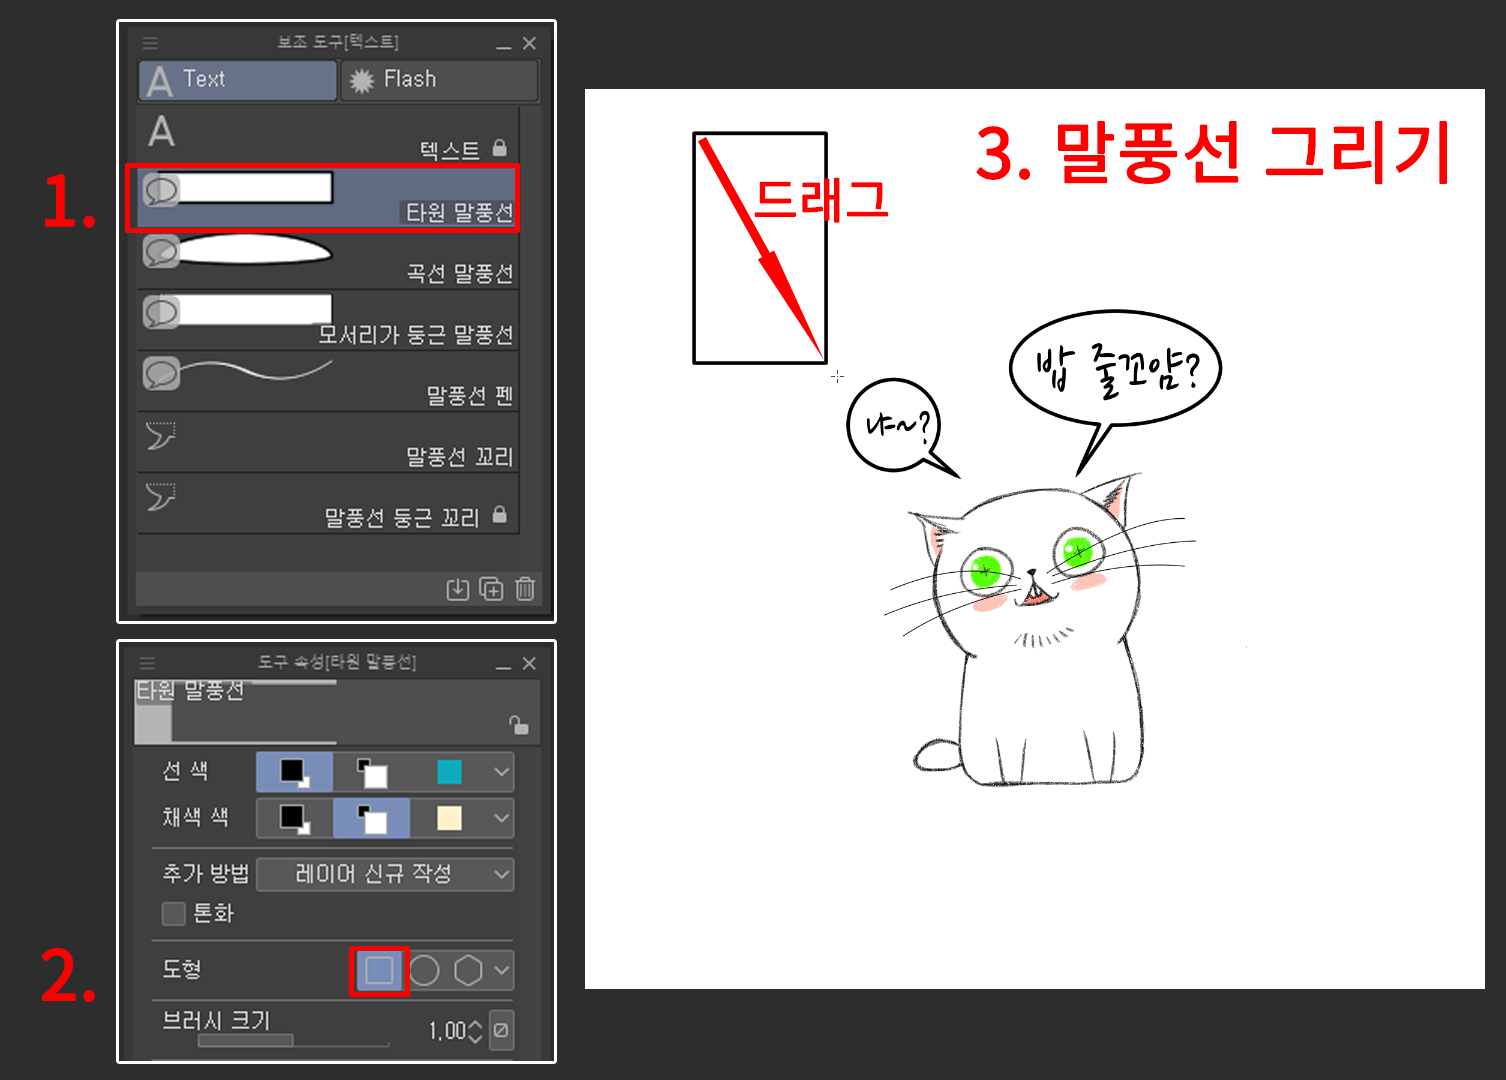Select the 말풍선 꼬리 sub tool
The width and height of the screenshot is (1506, 1080).
[x=327, y=443]
